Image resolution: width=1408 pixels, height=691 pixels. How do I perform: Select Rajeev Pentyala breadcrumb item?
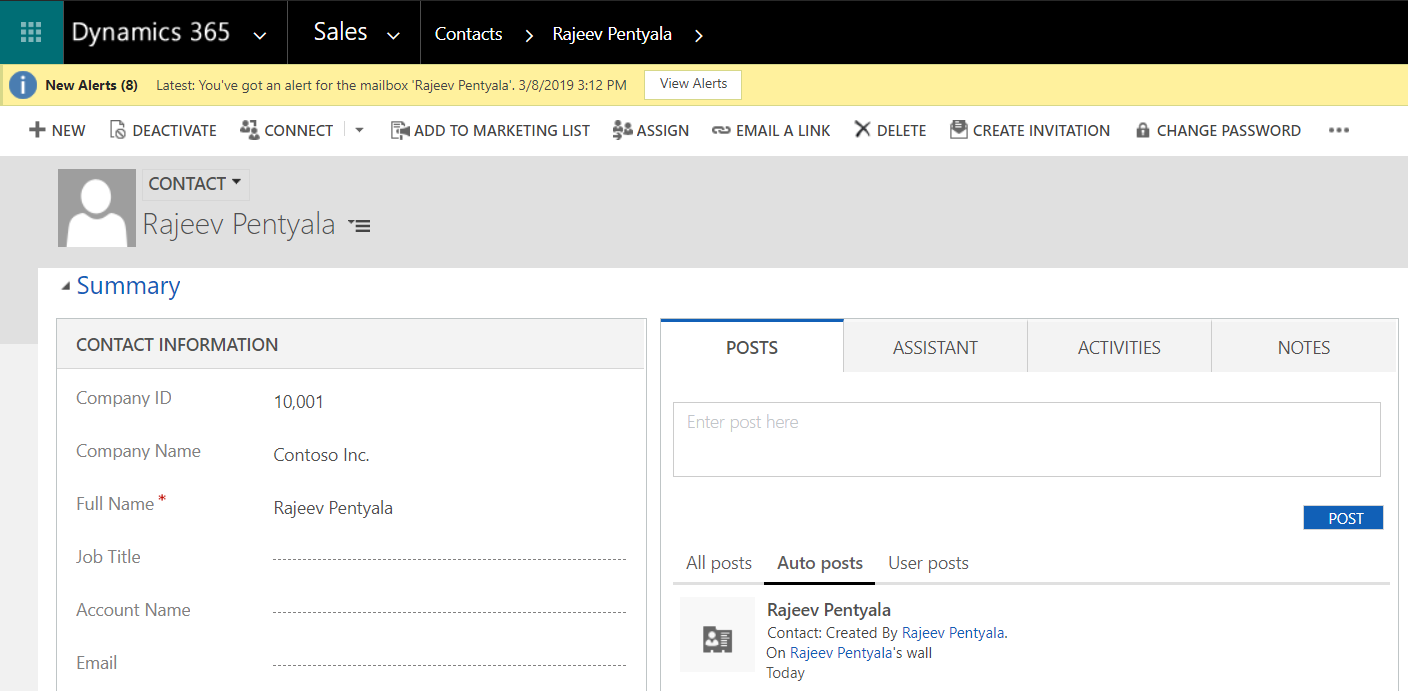tap(612, 34)
